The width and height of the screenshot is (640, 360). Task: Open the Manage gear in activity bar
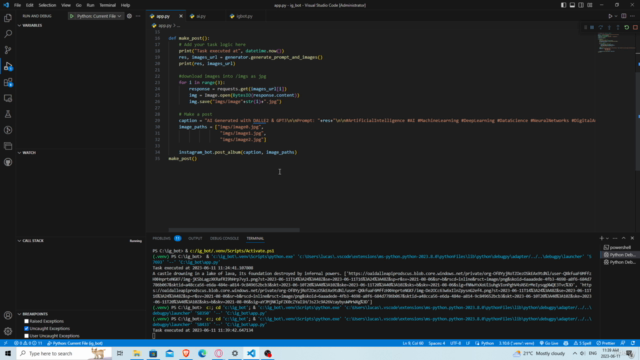tap(8, 331)
